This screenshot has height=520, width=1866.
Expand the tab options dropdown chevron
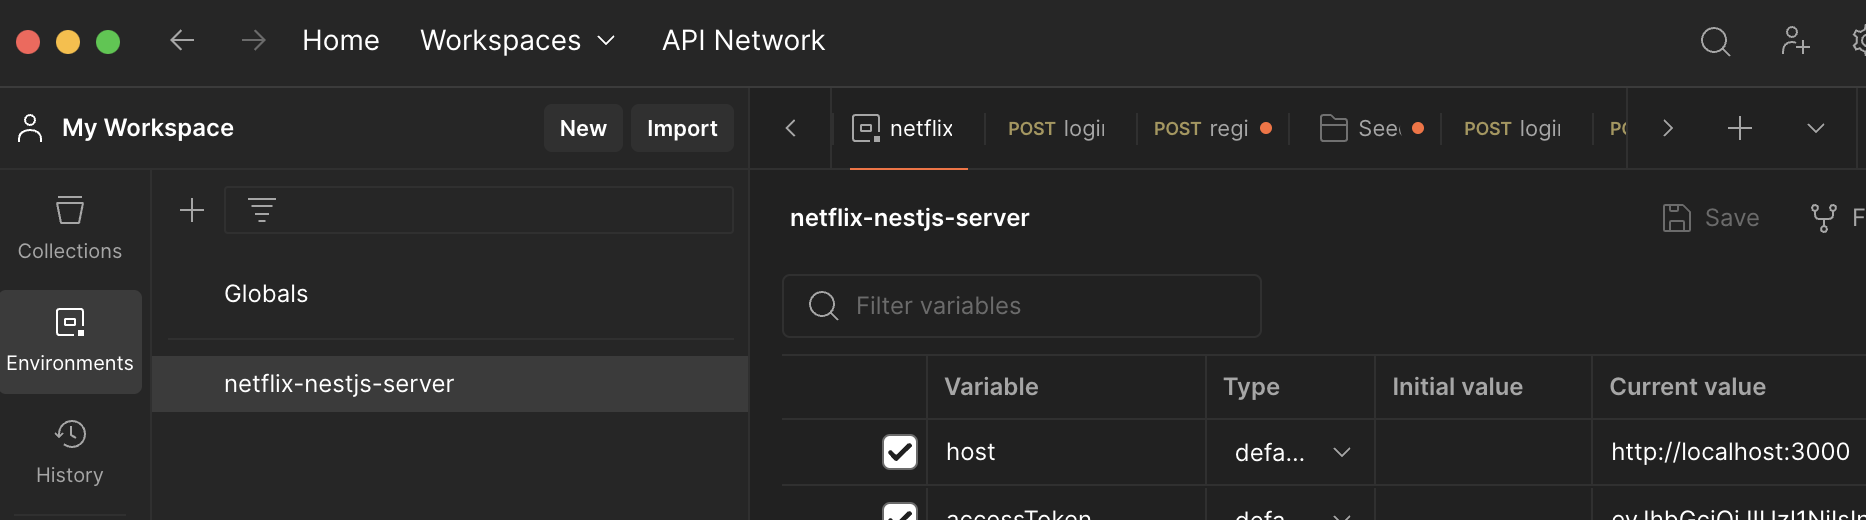(1816, 128)
